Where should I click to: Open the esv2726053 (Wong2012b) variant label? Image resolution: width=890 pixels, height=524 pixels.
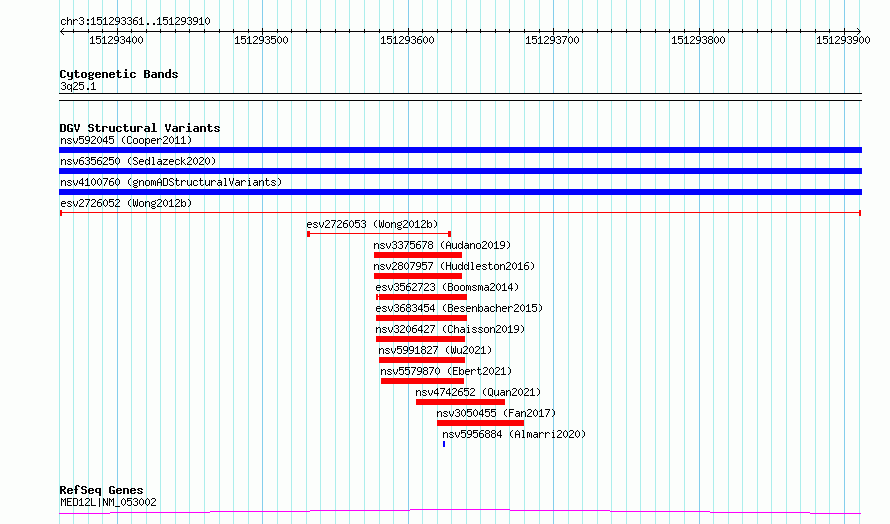372,224
